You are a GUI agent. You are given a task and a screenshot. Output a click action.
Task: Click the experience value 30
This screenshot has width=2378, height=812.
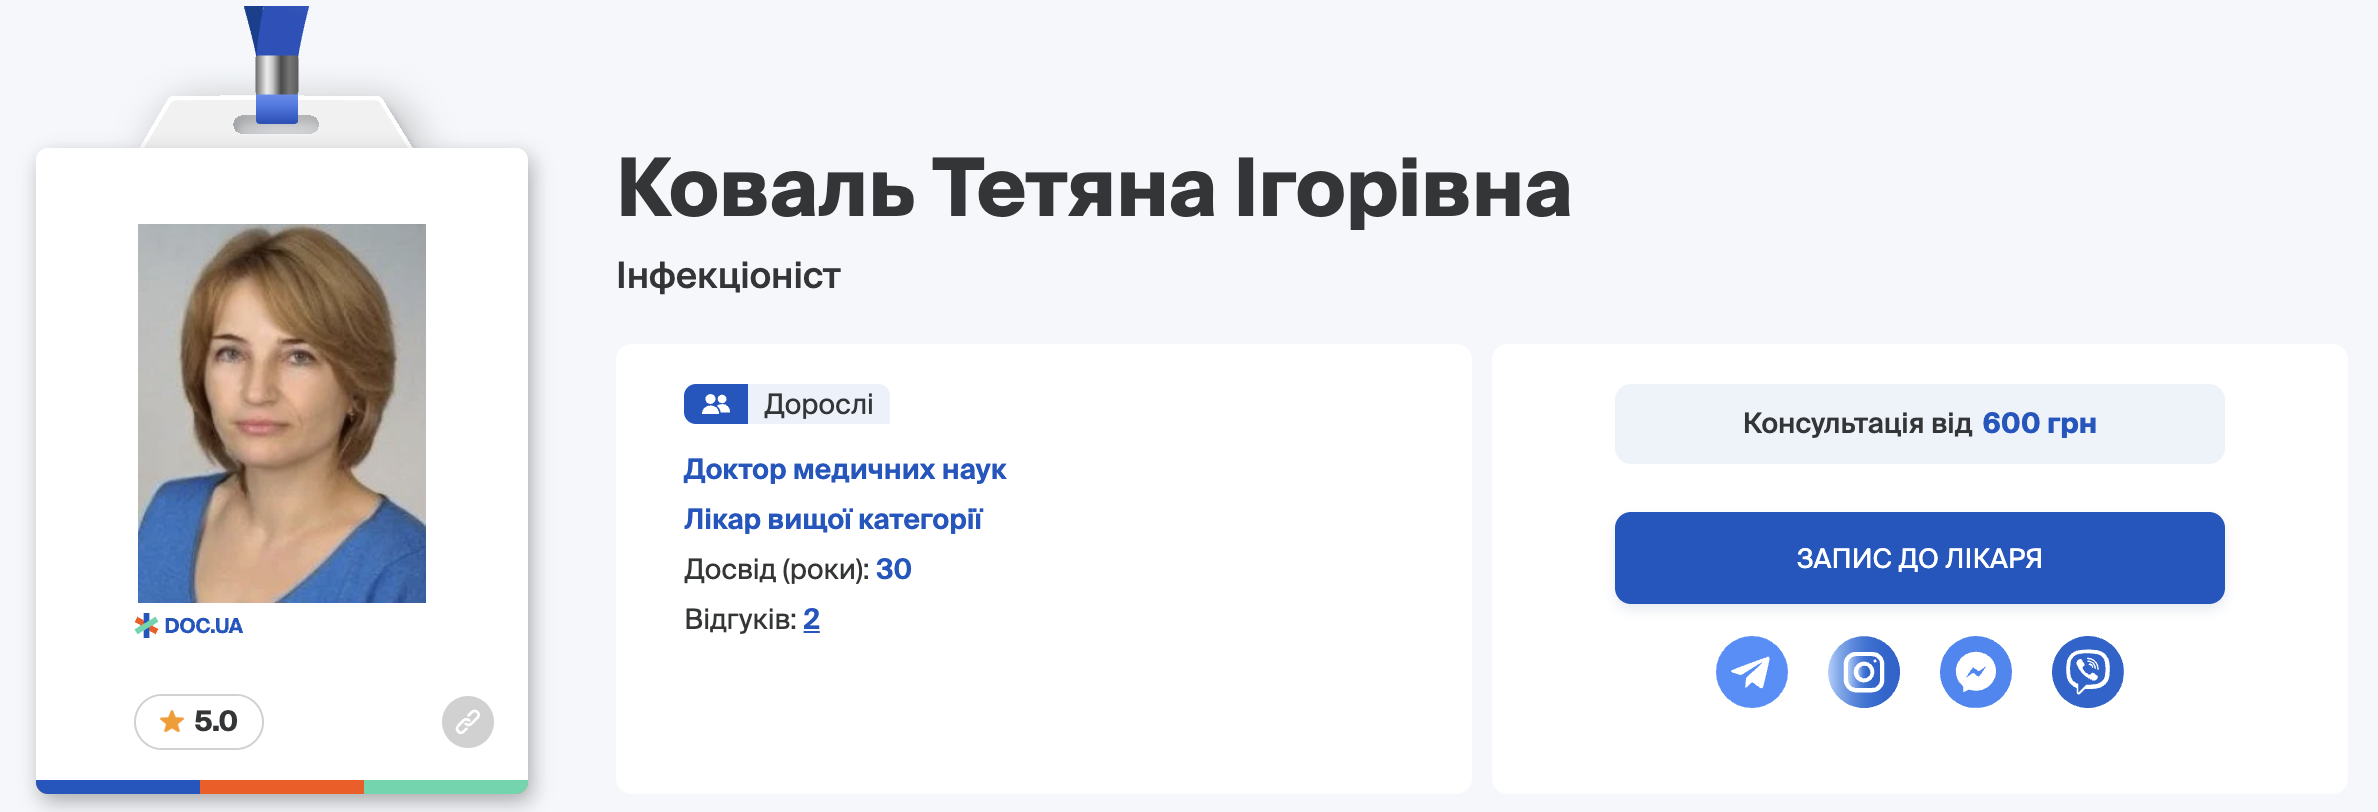pos(893,570)
